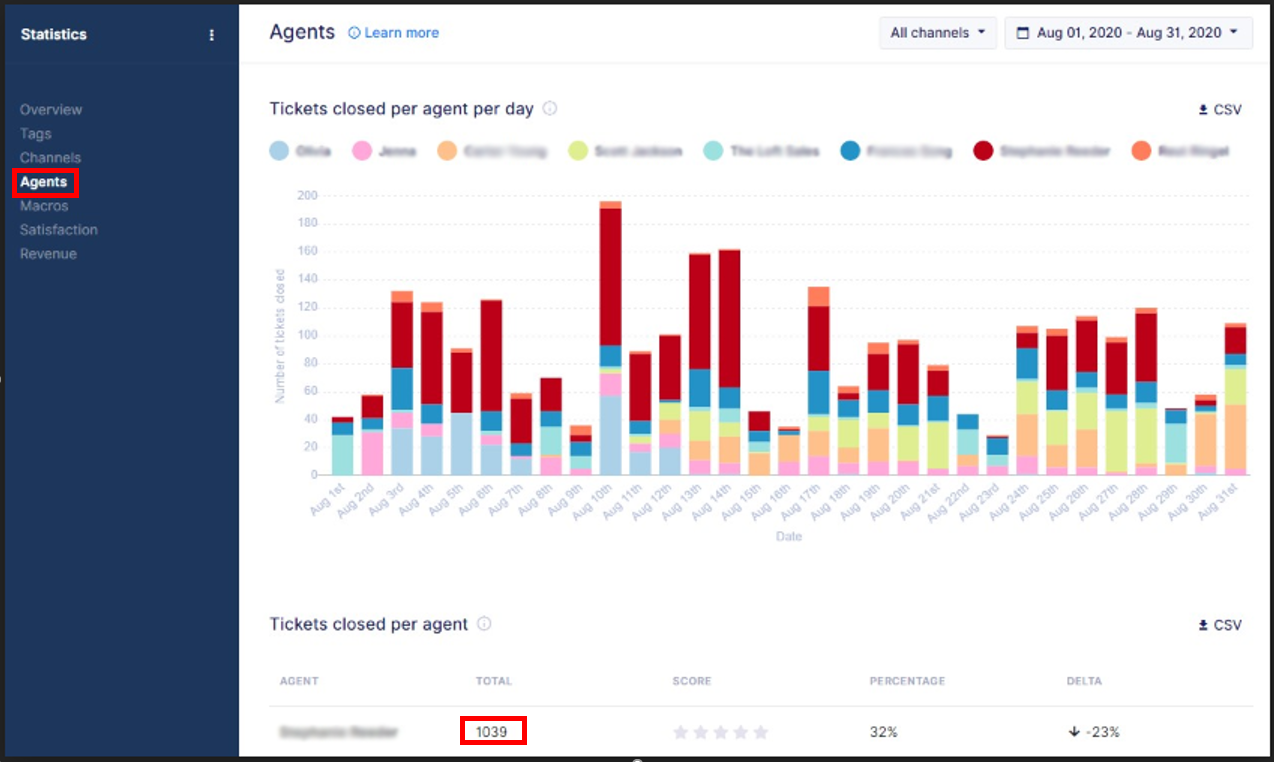The height and width of the screenshot is (762, 1274).
Task: Open the Aug 01 - Aug 31, 2020 date dropdown
Action: point(1128,33)
